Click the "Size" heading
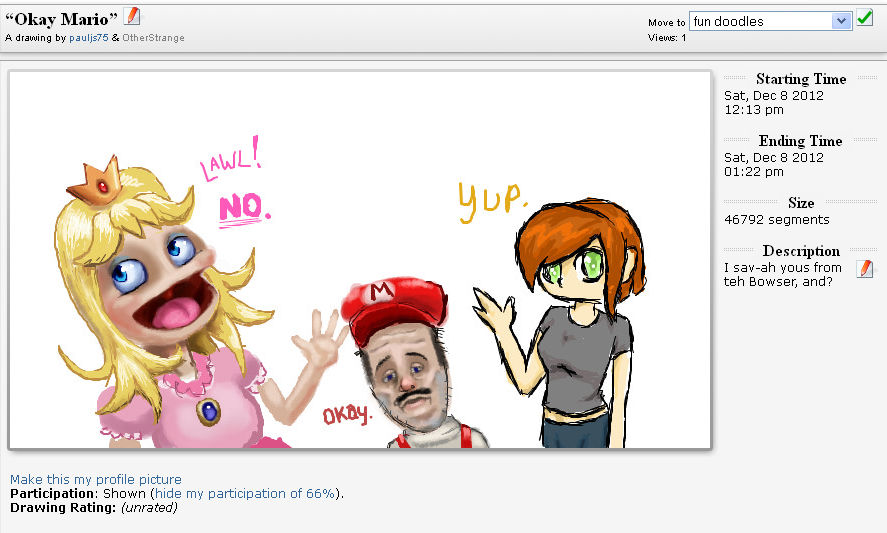Viewport: 887px width, 533px height. (x=801, y=203)
